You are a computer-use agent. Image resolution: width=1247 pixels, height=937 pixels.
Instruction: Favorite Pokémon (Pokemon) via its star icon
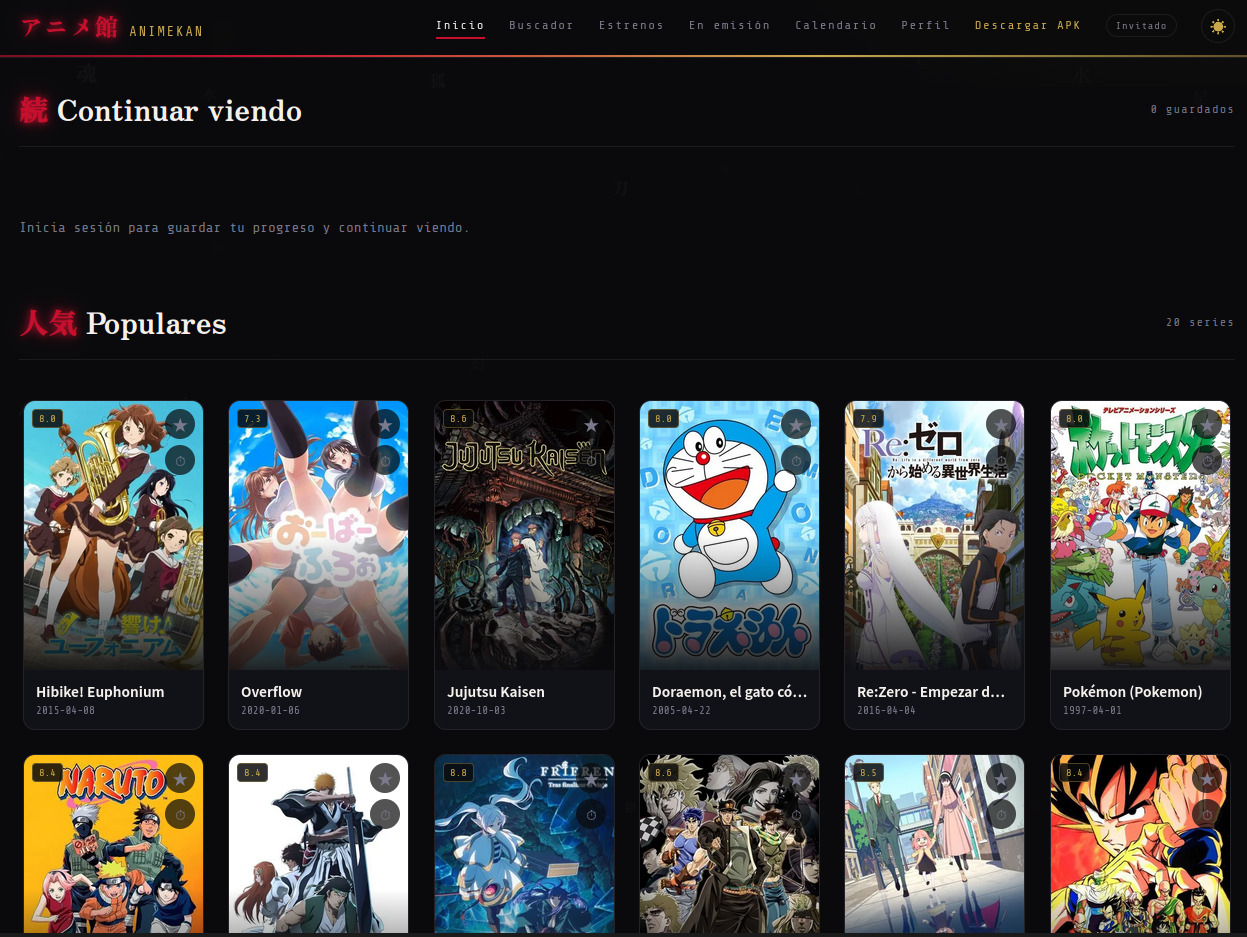coord(1207,425)
